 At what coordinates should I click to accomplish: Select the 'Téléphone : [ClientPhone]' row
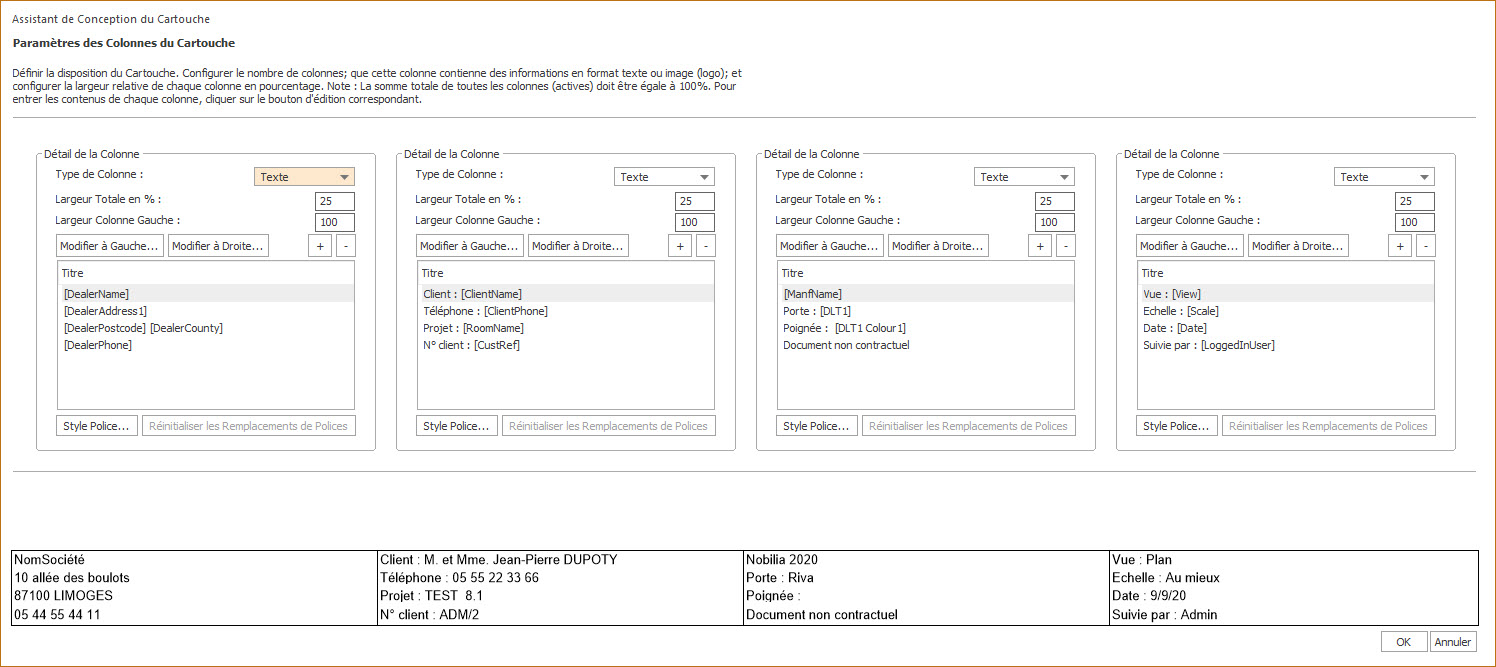click(x=566, y=311)
